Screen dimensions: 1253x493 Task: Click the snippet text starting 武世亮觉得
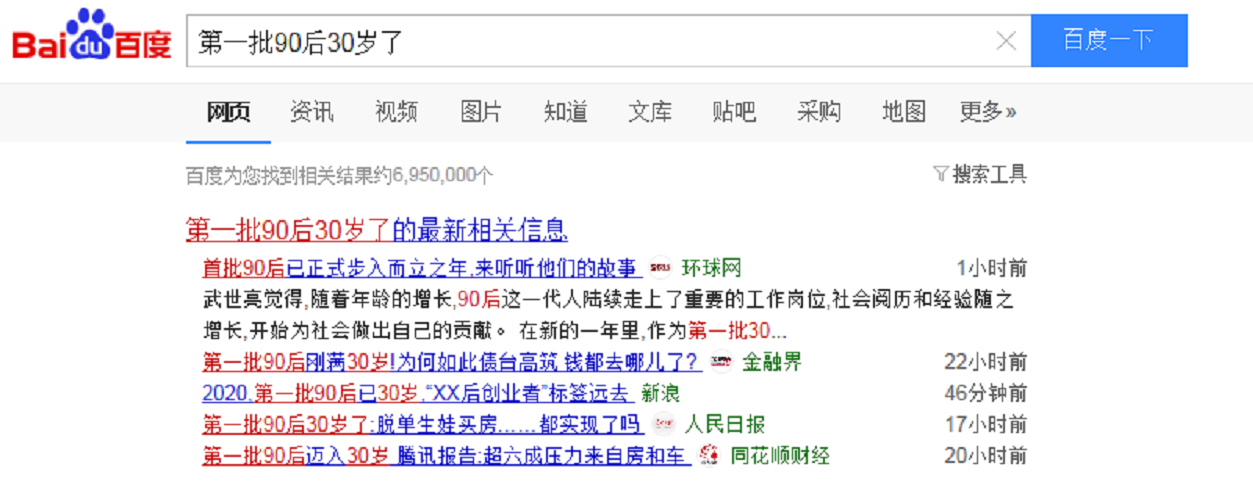coord(609,315)
